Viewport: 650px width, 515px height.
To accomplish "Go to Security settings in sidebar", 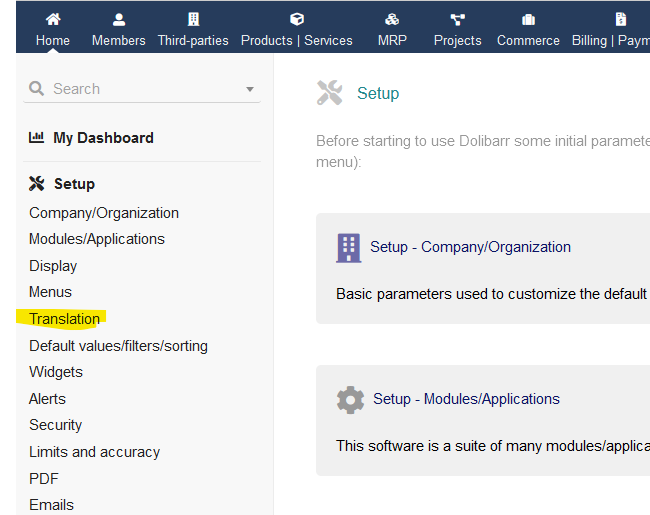I will (x=56, y=425).
